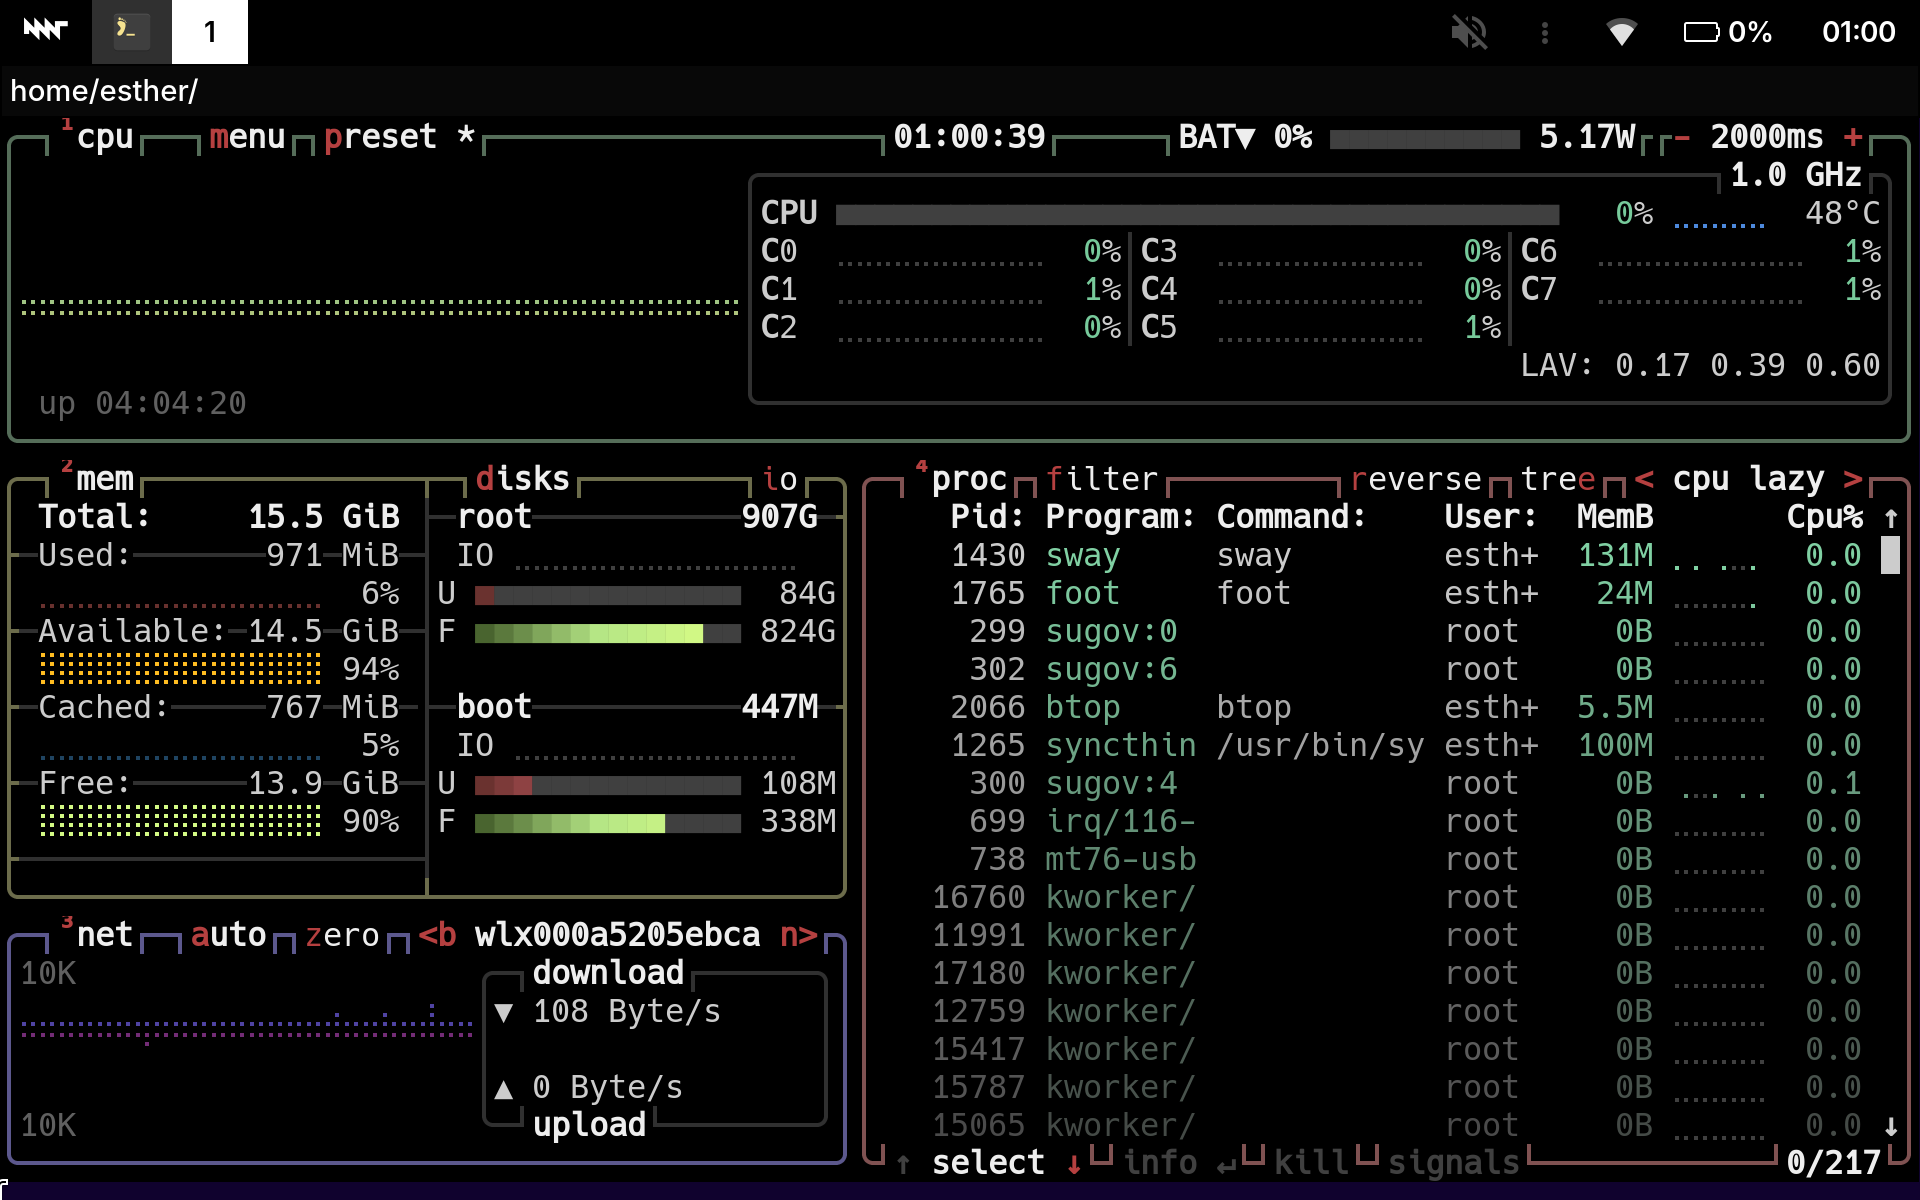Click the 0/217 process counter

click(1834, 1163)
